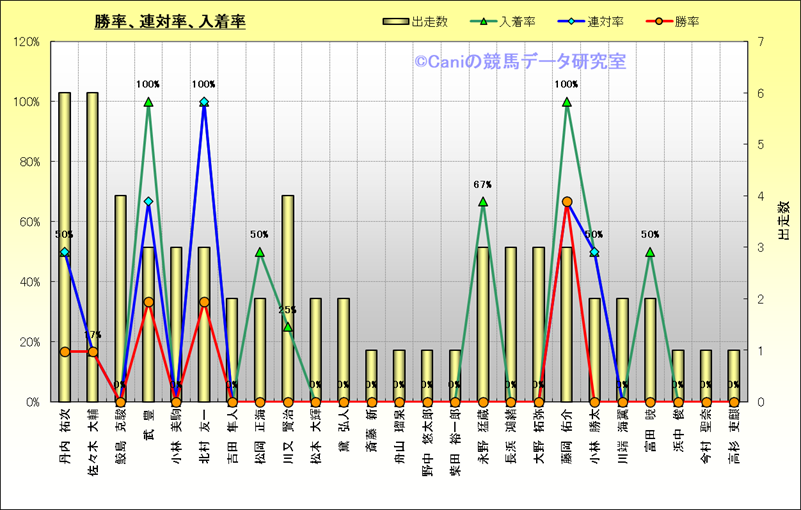Click the Caniの競馬データ研究室 watermark text
Image resolution: width=801 pixels, height=510 pixels.
pos(520,62)
